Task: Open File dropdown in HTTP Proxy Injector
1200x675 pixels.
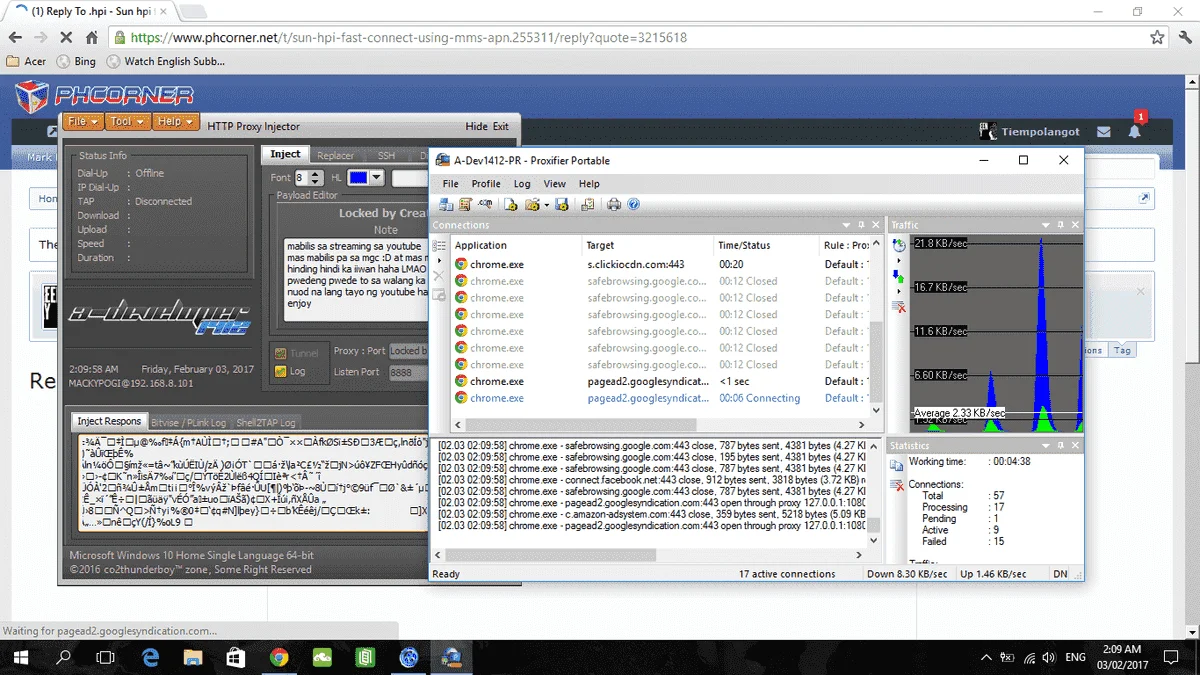Action: pyautogui.click(x=83, y=122)
